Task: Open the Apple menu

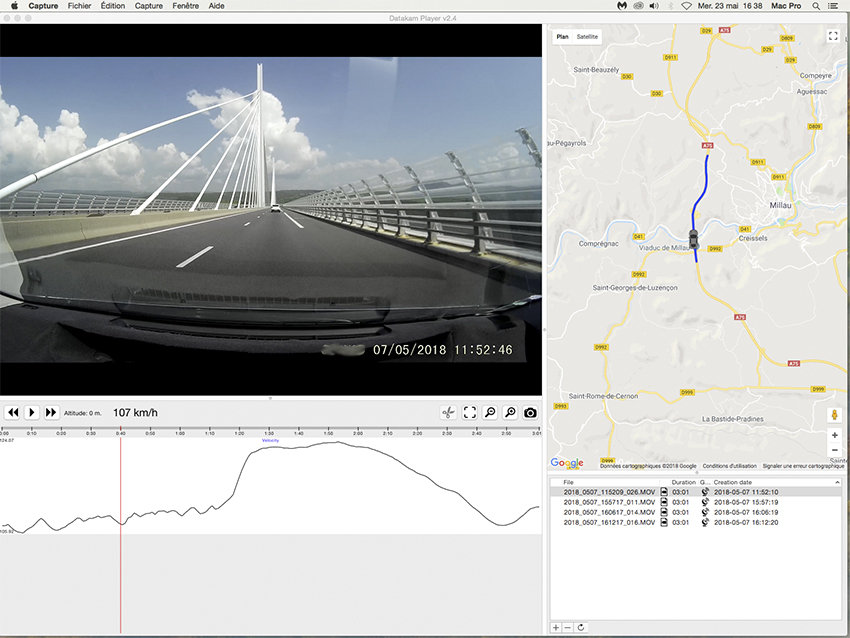Action: tap(15, 5)
